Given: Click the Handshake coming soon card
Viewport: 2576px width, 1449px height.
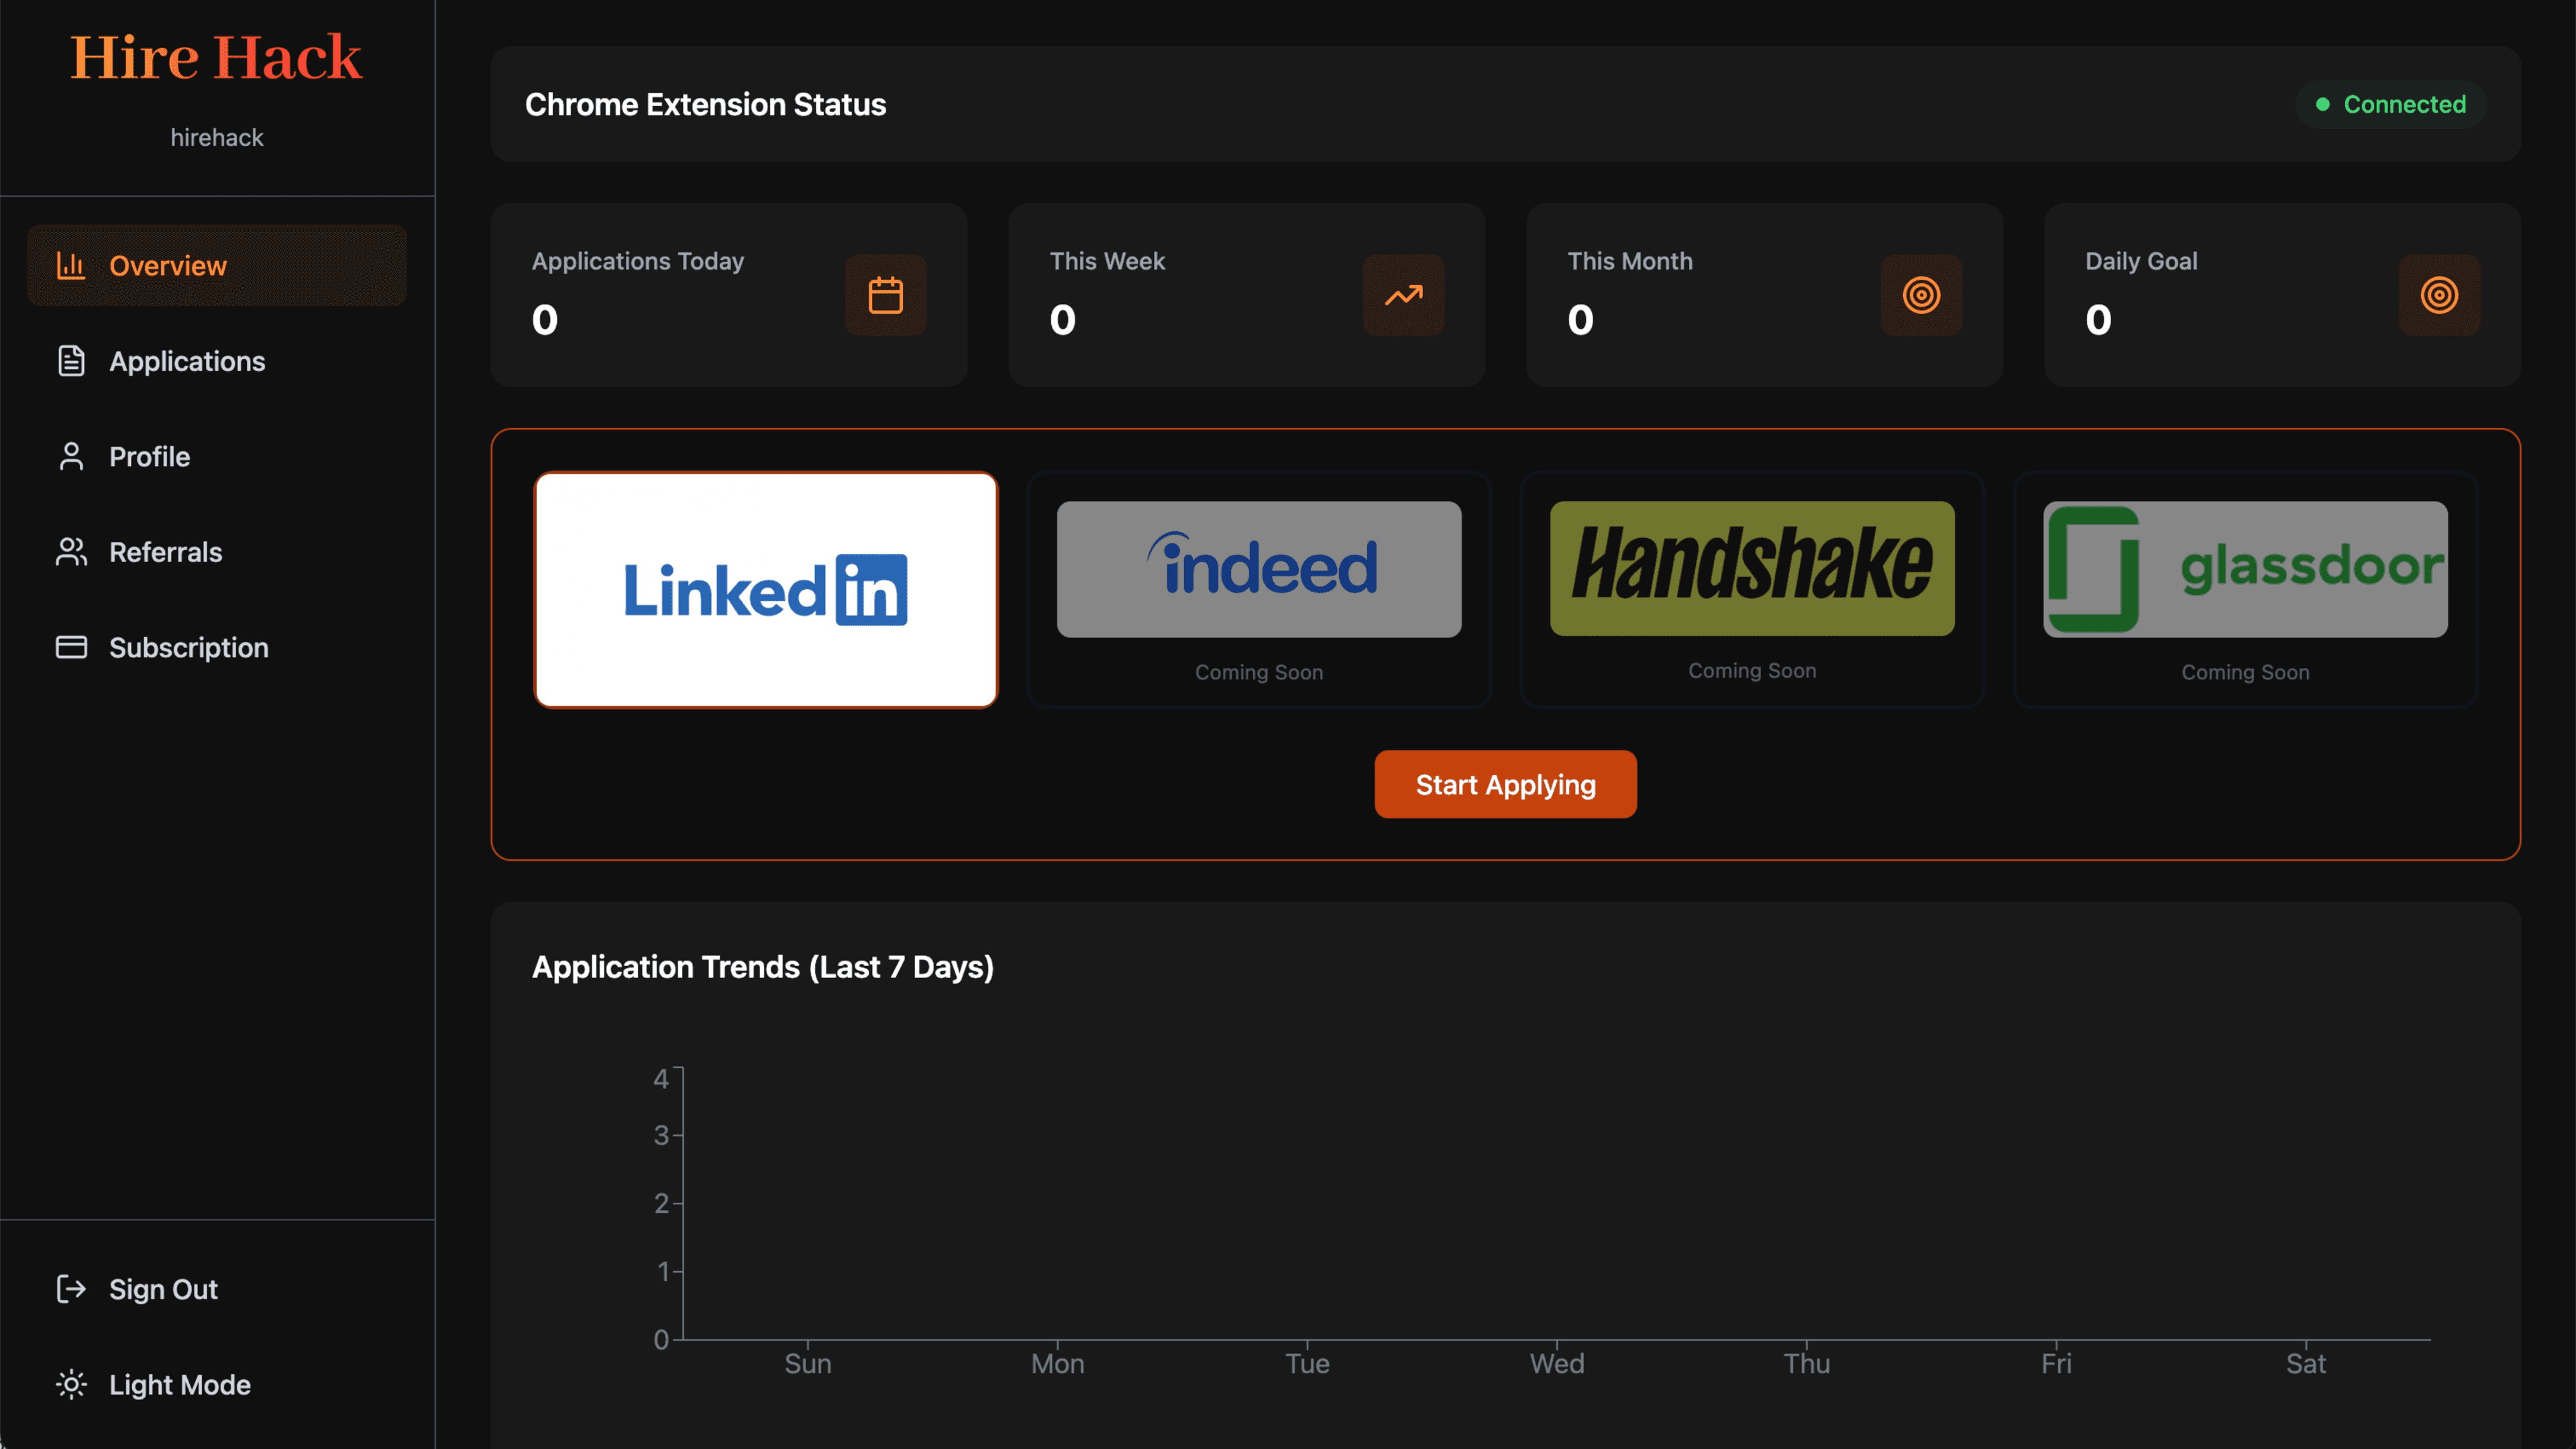Looking at the screenshot, I should (x=1751, y=590).
